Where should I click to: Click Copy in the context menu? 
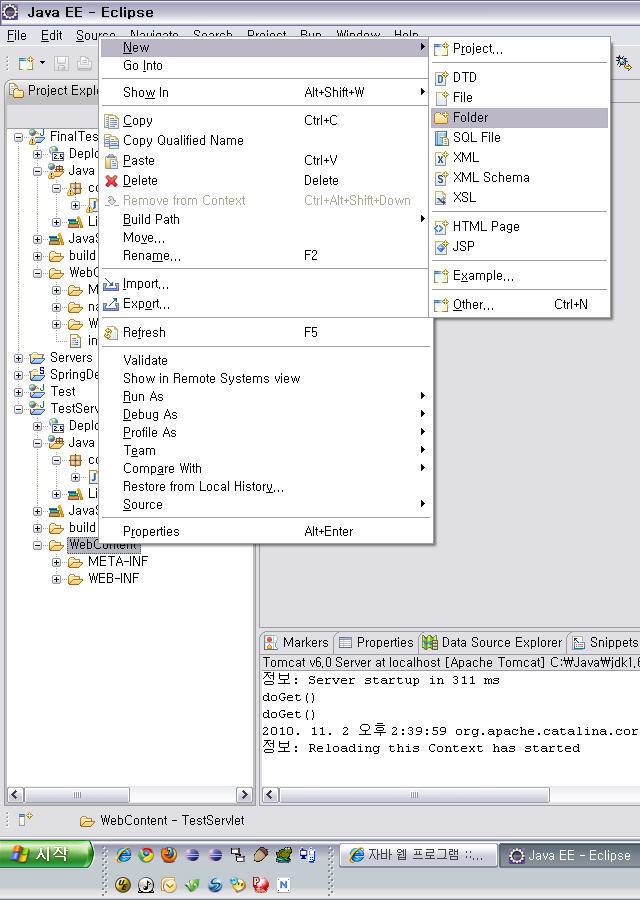pos(265,121)
